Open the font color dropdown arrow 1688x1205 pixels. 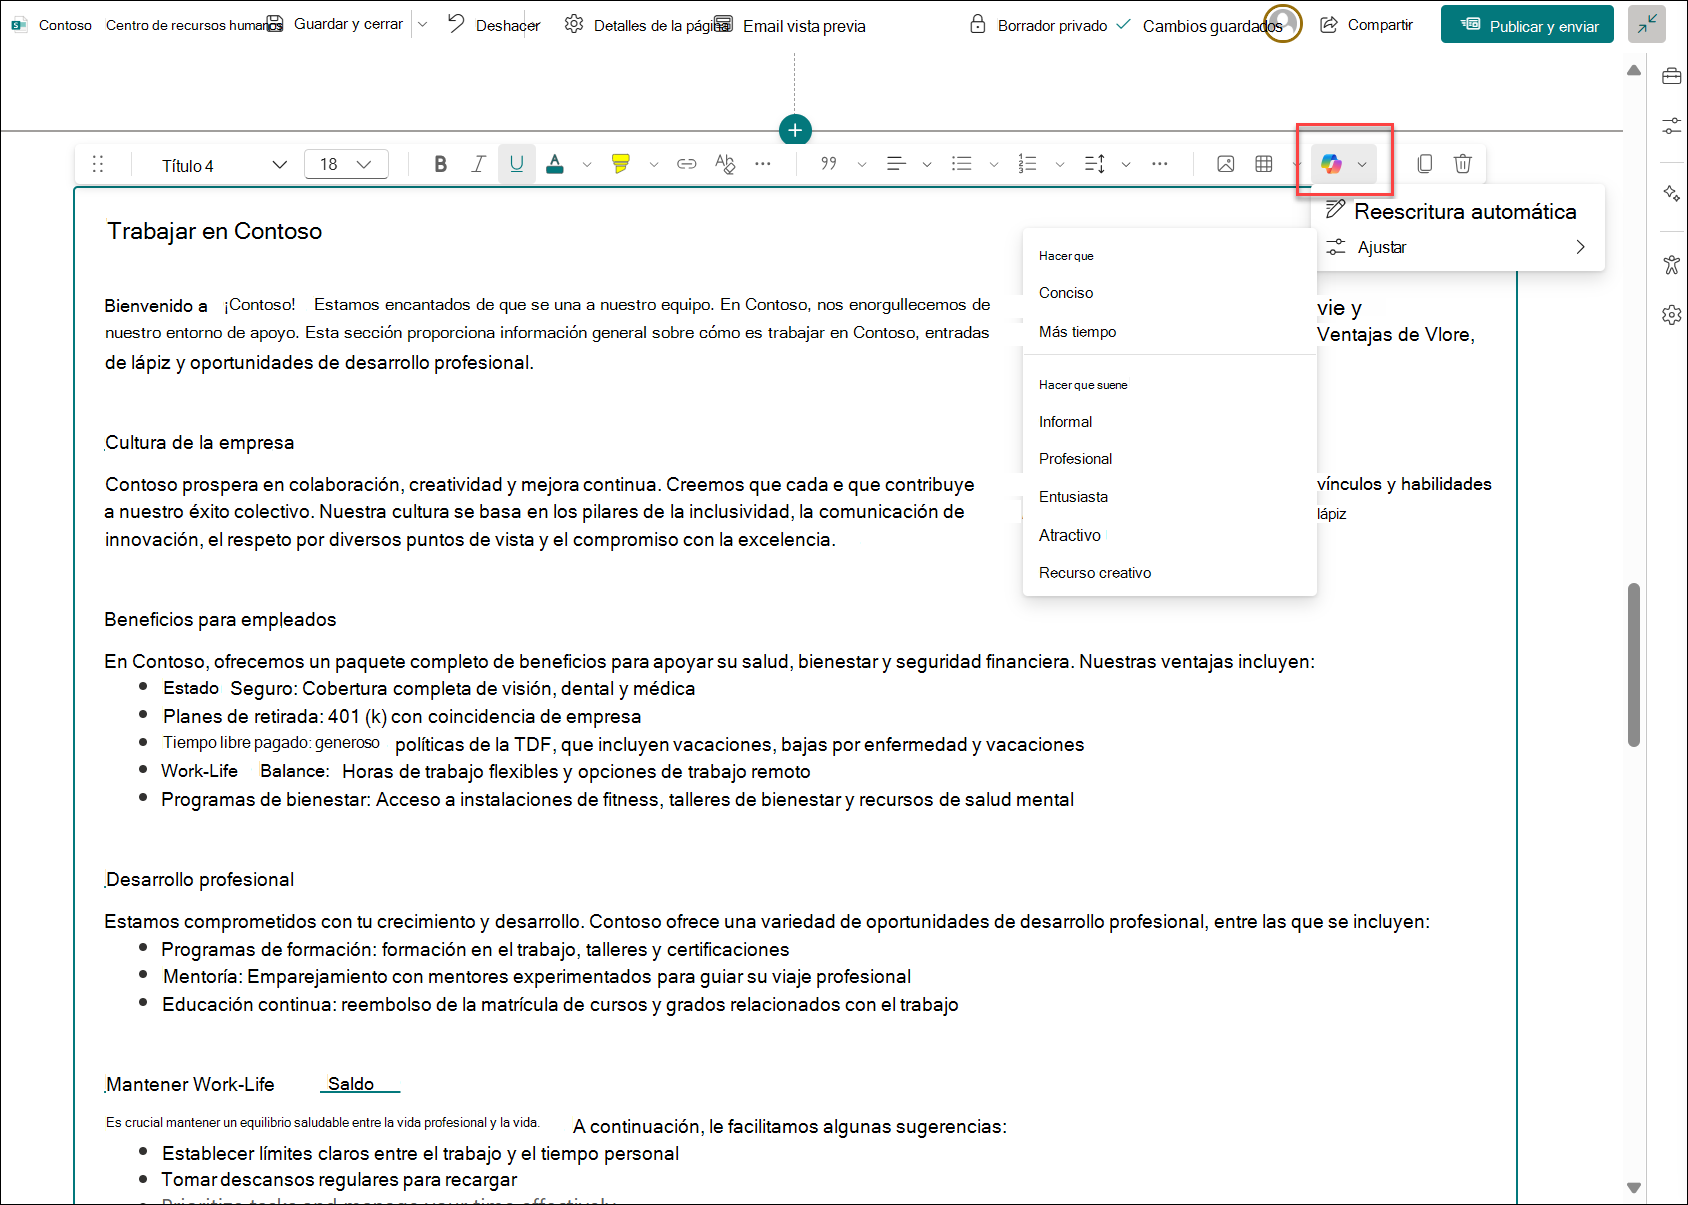(x=587, y=165)
